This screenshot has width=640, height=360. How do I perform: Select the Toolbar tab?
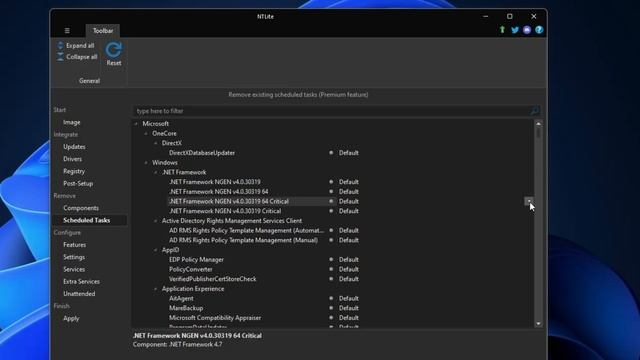pos(103,31)
